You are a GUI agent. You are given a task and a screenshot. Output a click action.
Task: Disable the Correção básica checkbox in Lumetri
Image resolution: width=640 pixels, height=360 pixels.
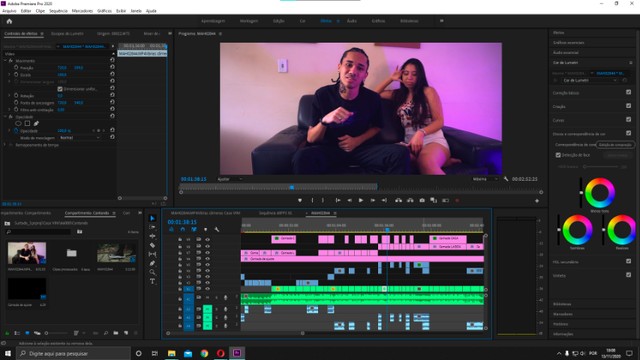[x=628, y=92]
